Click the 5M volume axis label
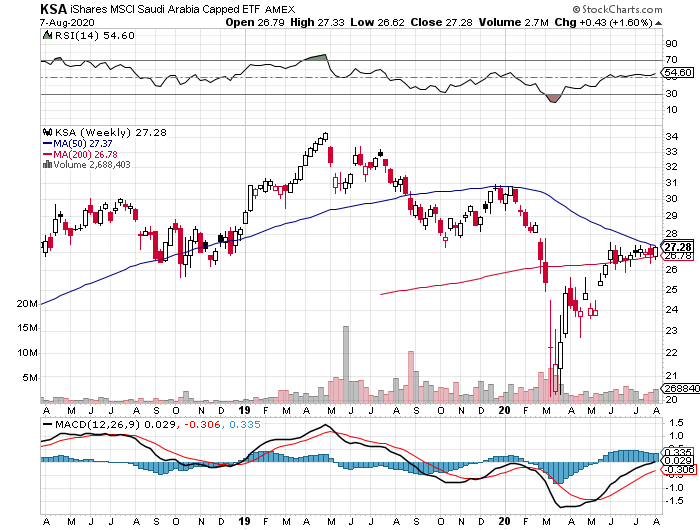This screenshot has height=530, width=700. pyautogui.click(x=30, y=378)
